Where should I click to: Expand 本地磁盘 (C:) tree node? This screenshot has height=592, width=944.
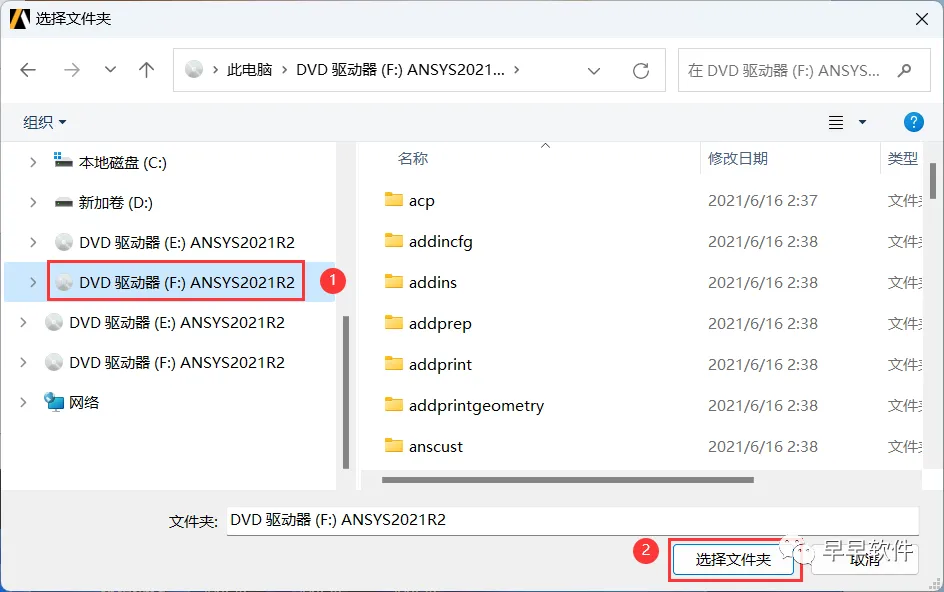click(x=33, y=163)
